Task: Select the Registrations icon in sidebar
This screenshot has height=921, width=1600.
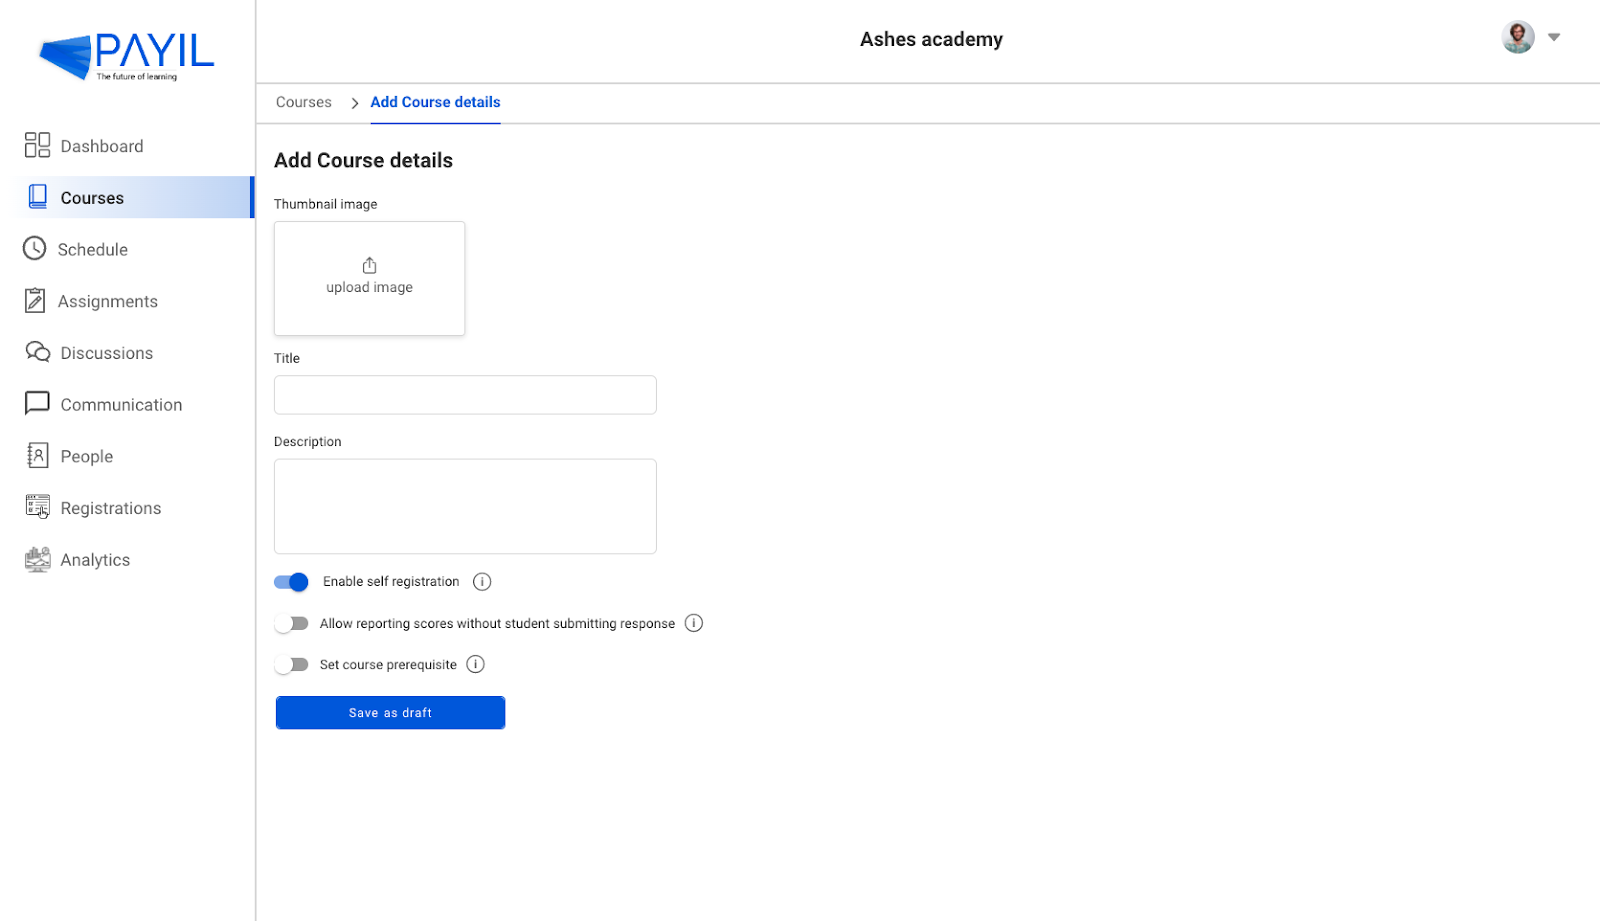Action: (37, 507)
